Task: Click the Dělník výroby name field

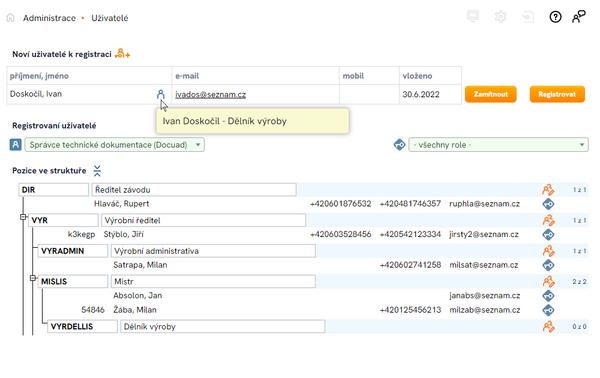Action: pos(223,327)
